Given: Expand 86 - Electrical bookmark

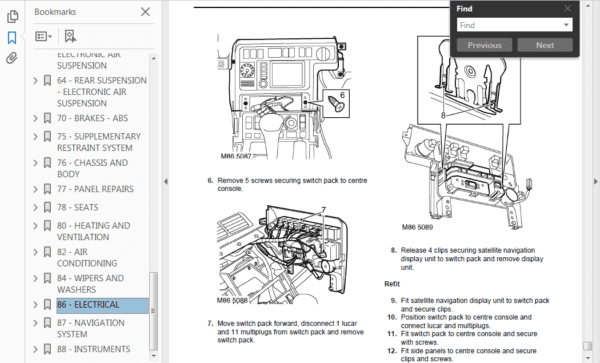Looking at the screenshot, I should tap(35, 305).
